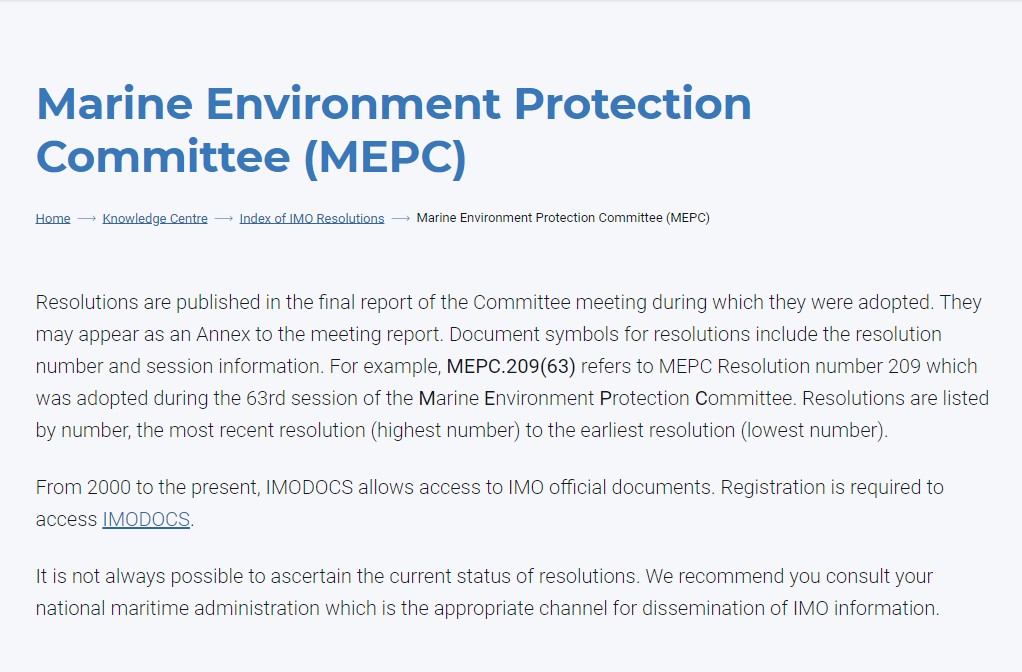The height and width of the screenshot is (672, 1022).
Task: Click the arrow following Knowledge Centre breadcrumb
Action: [x=222, y=218]
